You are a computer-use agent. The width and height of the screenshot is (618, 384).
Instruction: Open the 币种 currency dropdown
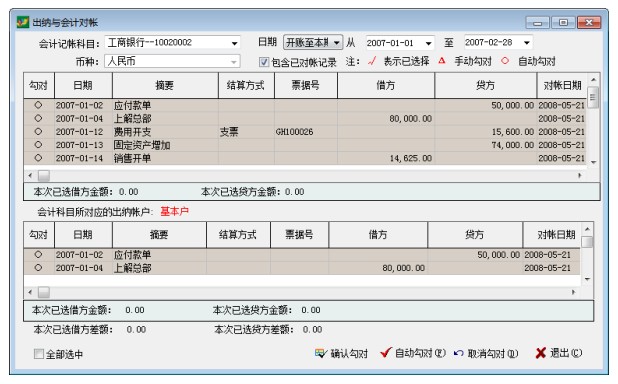tap(234, 62)
